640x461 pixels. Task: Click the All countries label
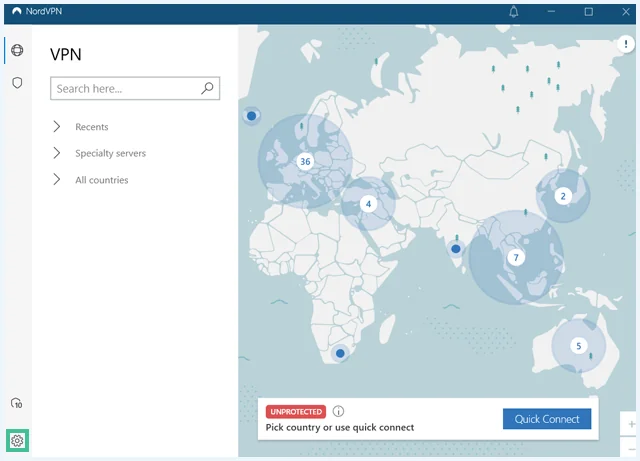click(102, 180)
